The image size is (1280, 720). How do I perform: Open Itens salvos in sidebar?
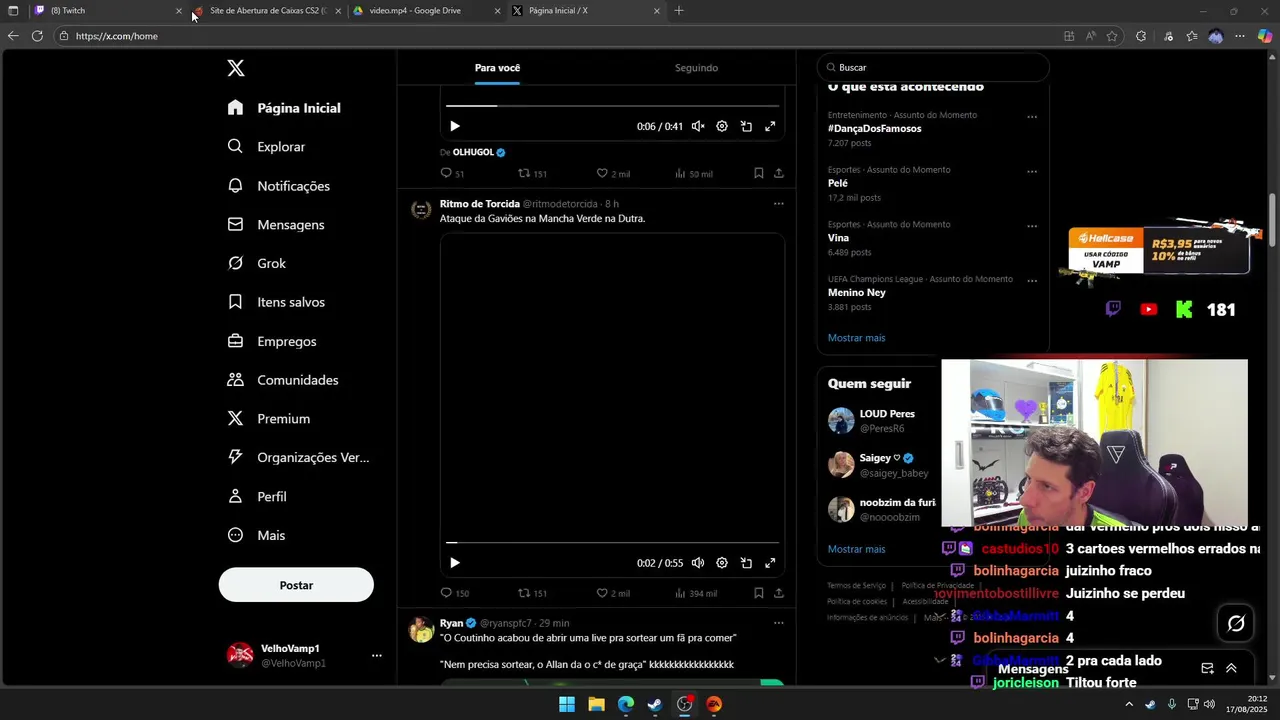click(276, 302)
